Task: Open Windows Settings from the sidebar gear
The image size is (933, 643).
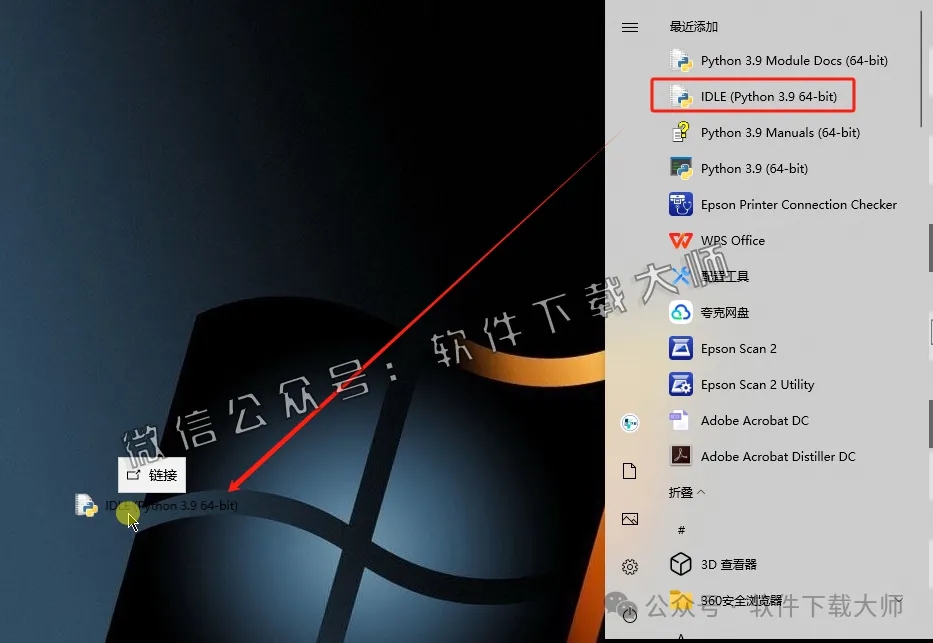Action: coord(629,565)
